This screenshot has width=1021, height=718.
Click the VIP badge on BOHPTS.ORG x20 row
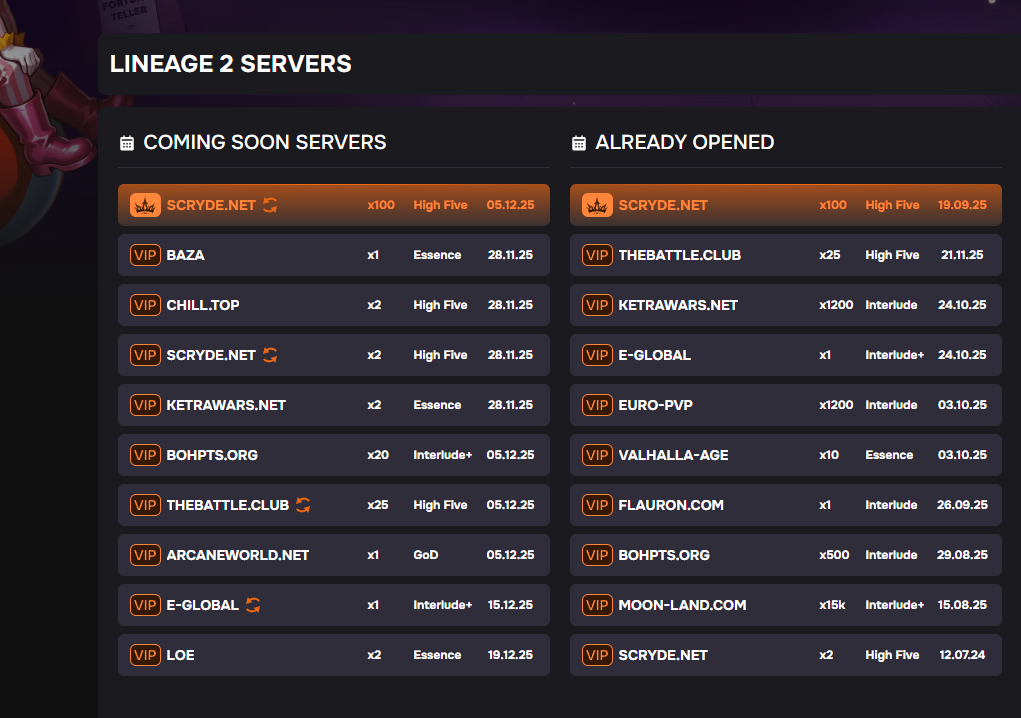coord(145,455)
